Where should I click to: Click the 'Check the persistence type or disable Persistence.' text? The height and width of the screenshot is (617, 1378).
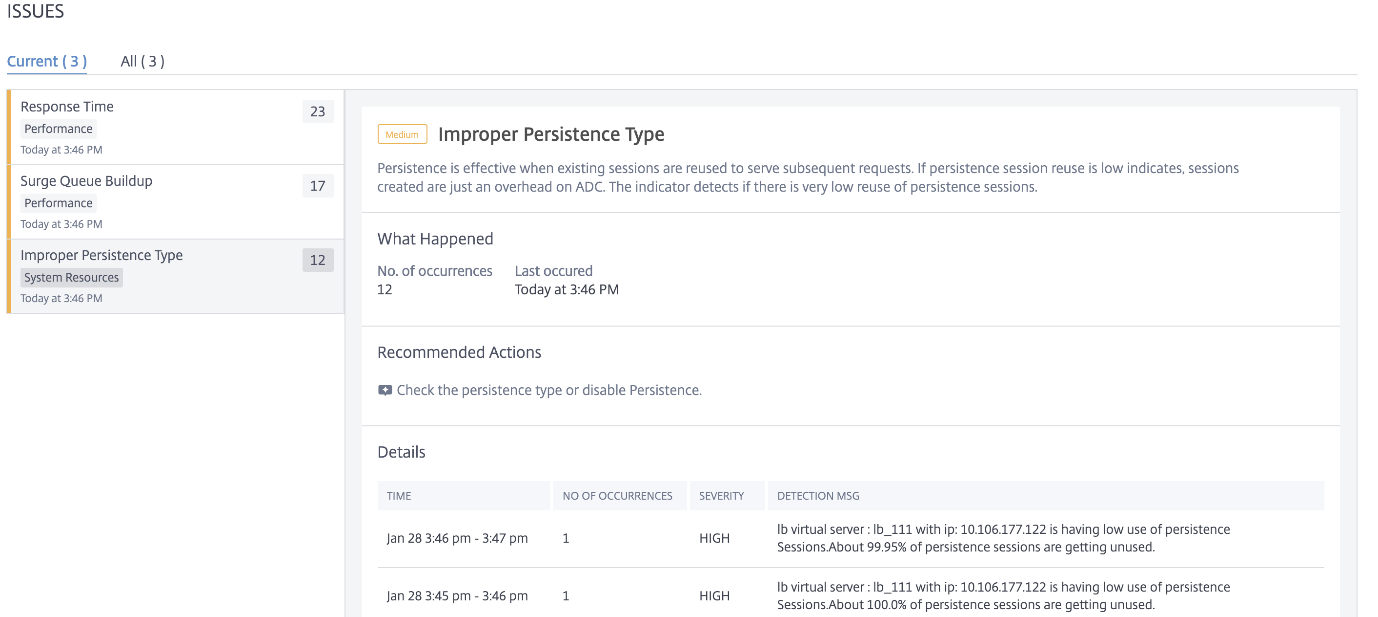(x=549, y=390)
